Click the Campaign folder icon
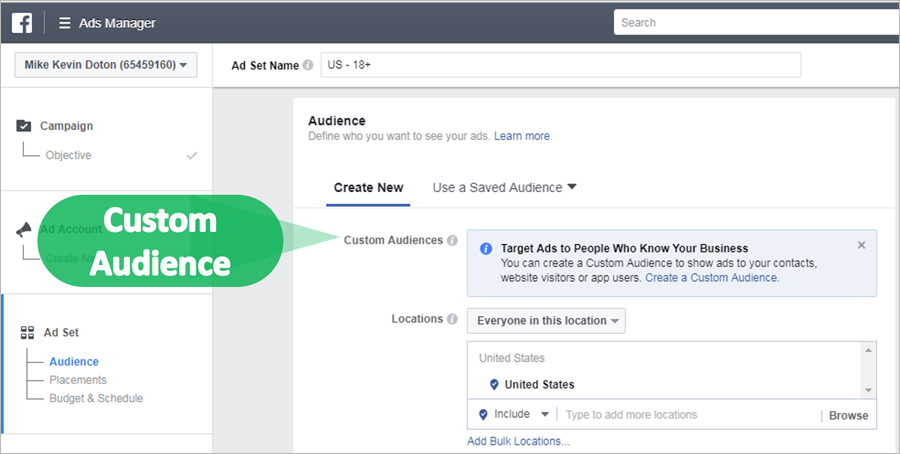Viewport: 900px width, 454px height. [24, 125]
